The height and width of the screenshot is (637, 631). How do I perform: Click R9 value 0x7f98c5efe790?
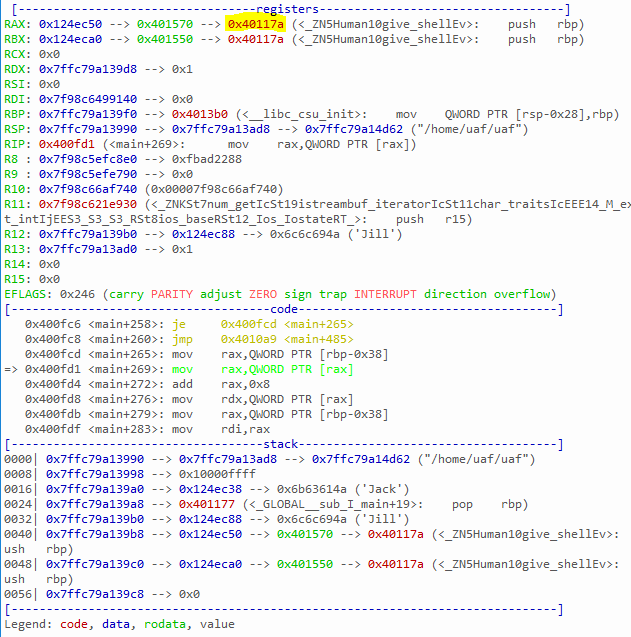click(x=88, y=175)
